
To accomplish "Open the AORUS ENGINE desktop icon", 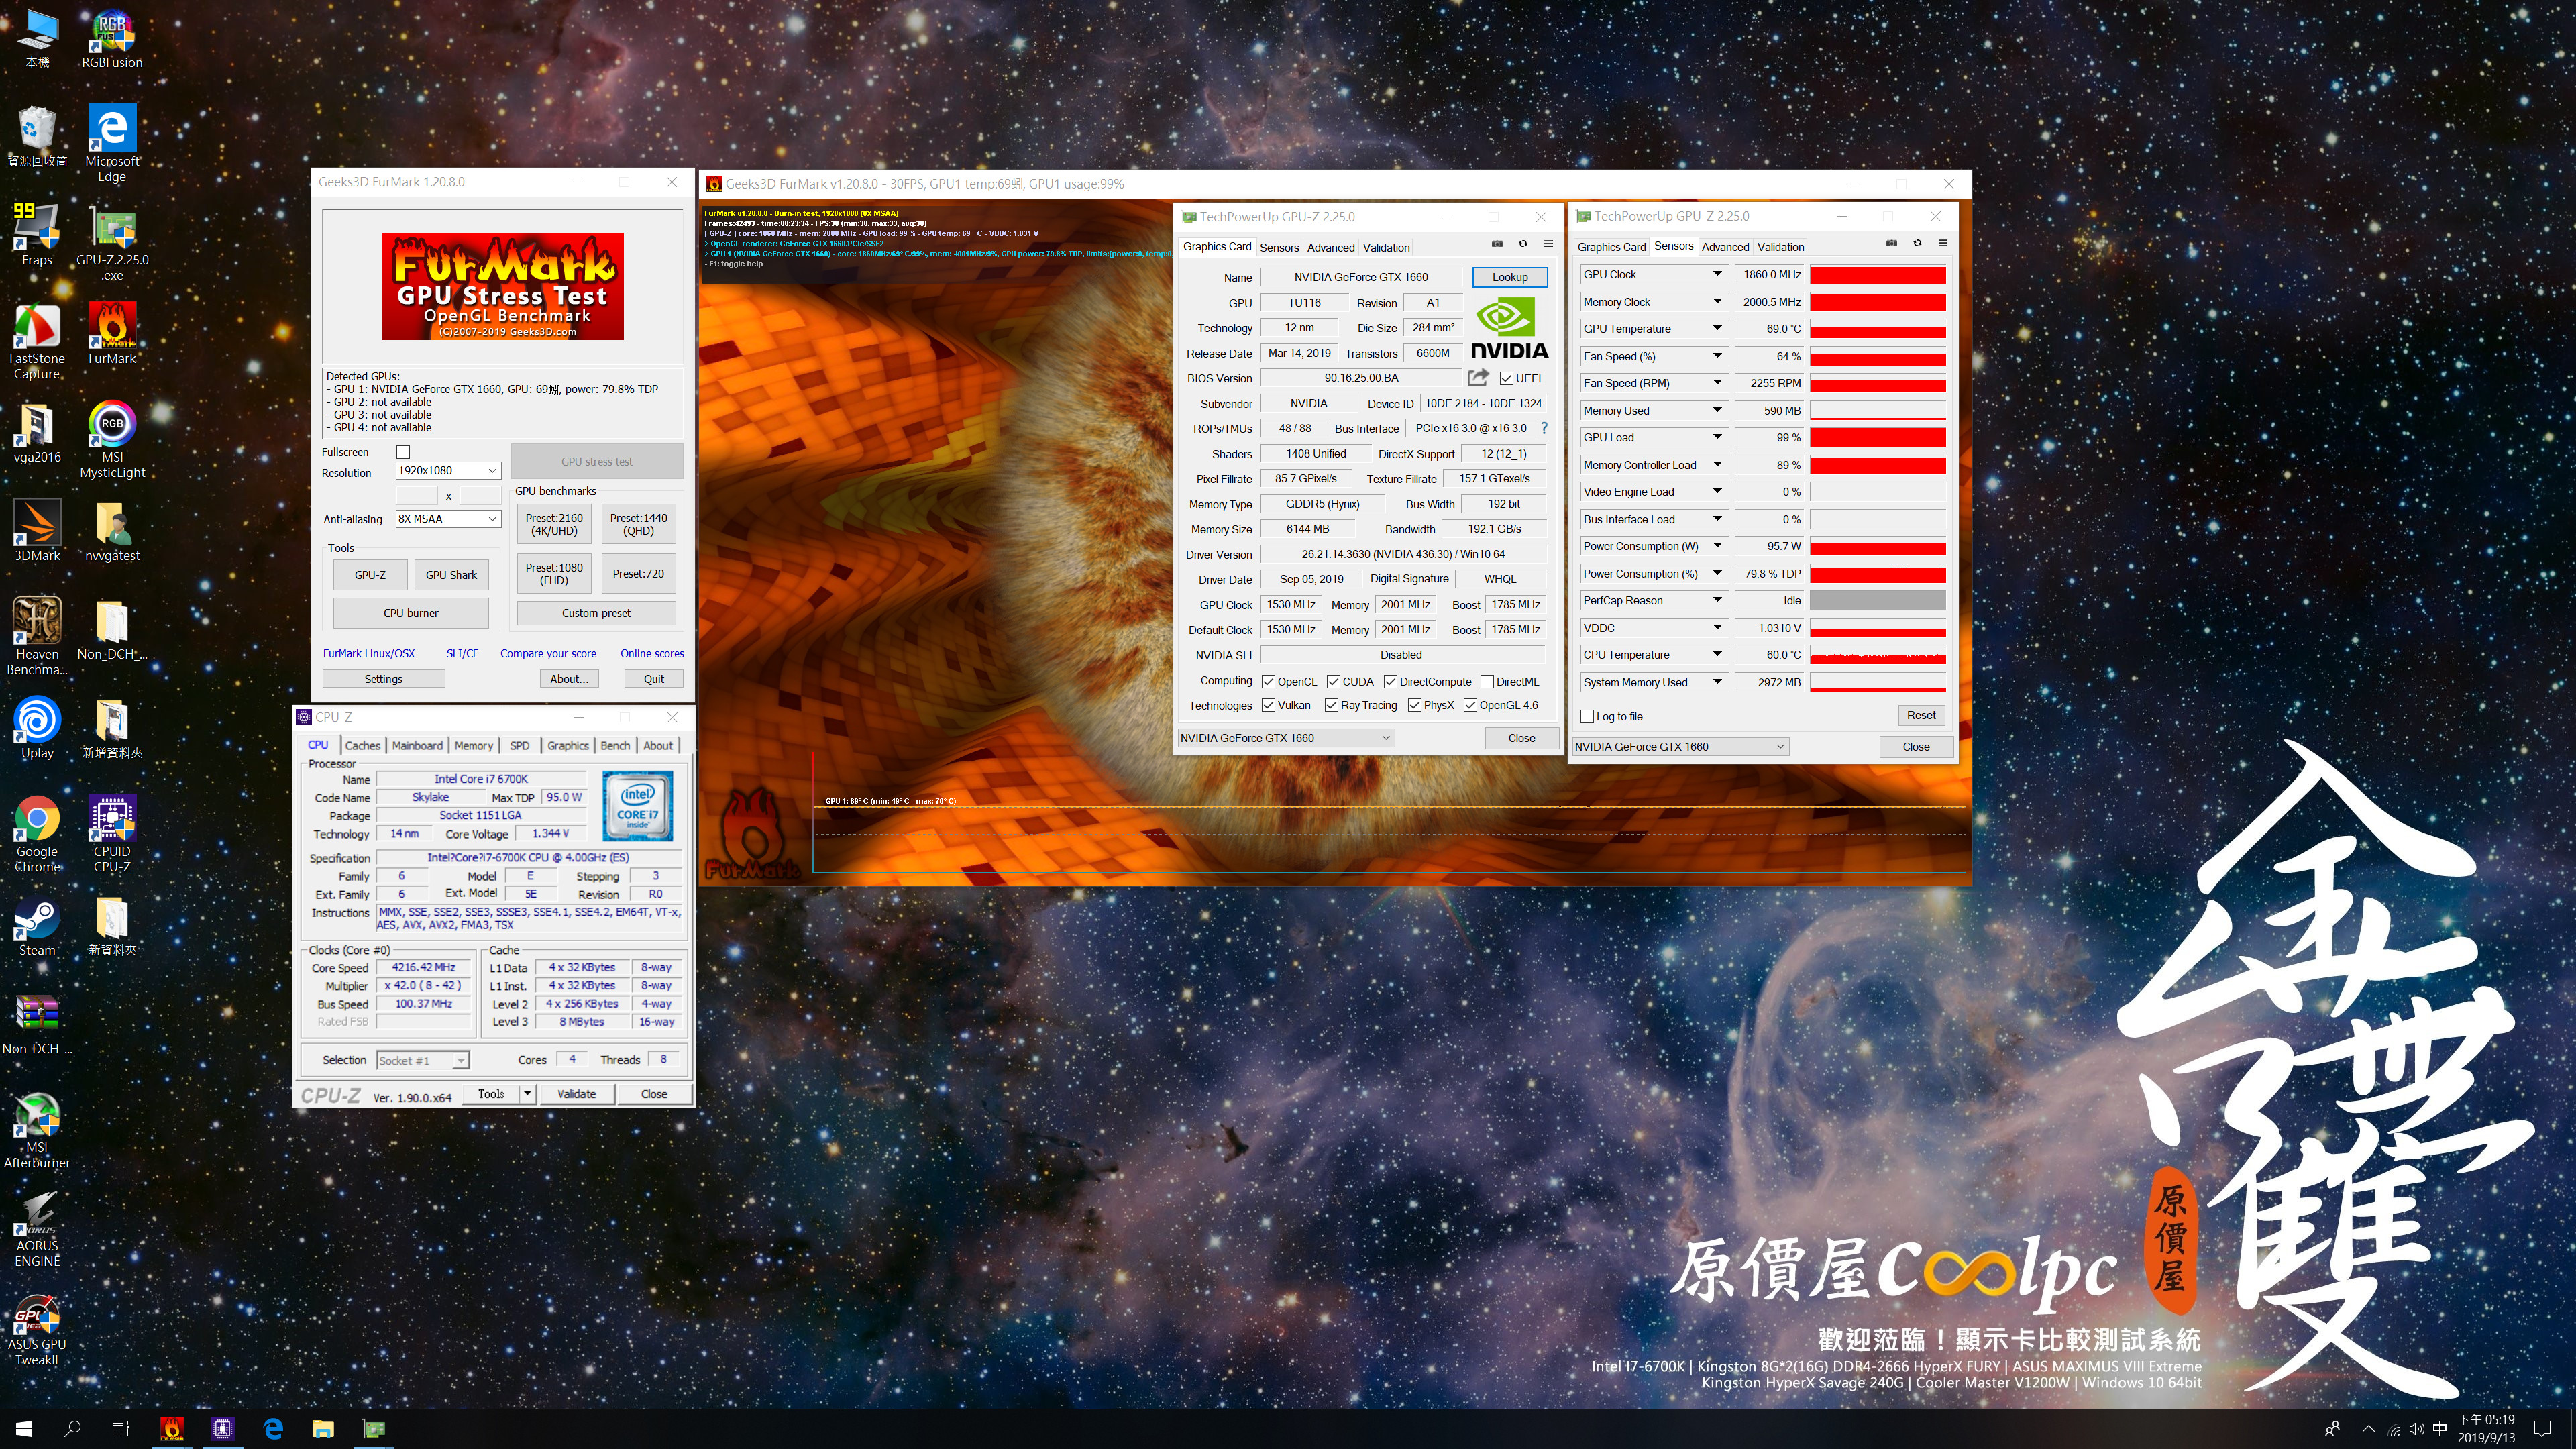I will pos(37,1229).
